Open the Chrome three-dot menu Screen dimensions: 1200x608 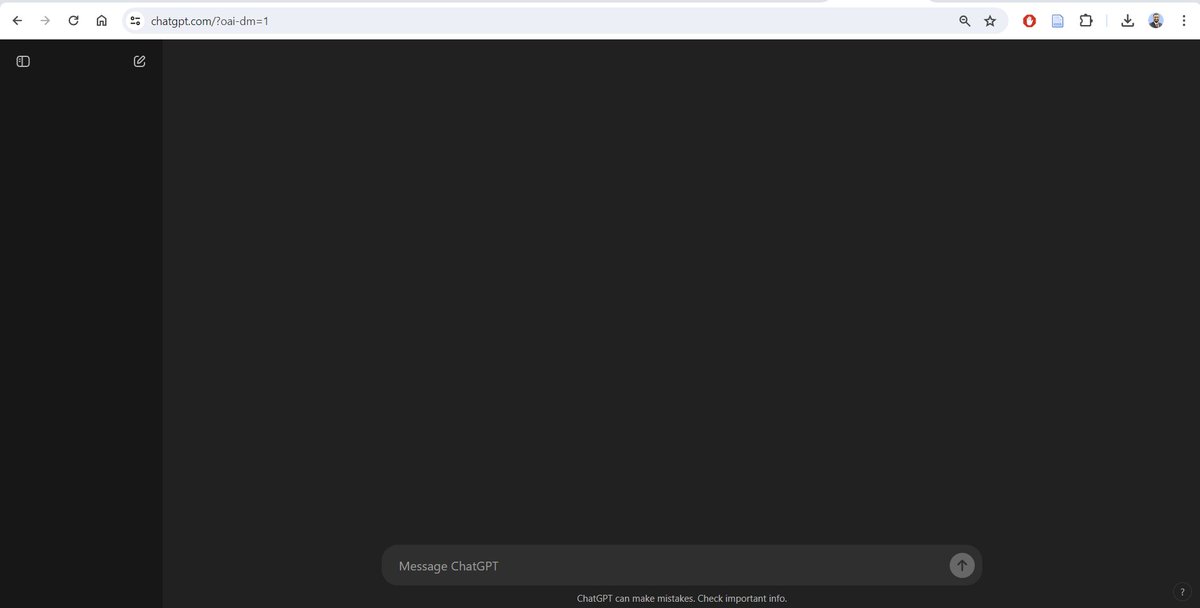[1183, 20]
